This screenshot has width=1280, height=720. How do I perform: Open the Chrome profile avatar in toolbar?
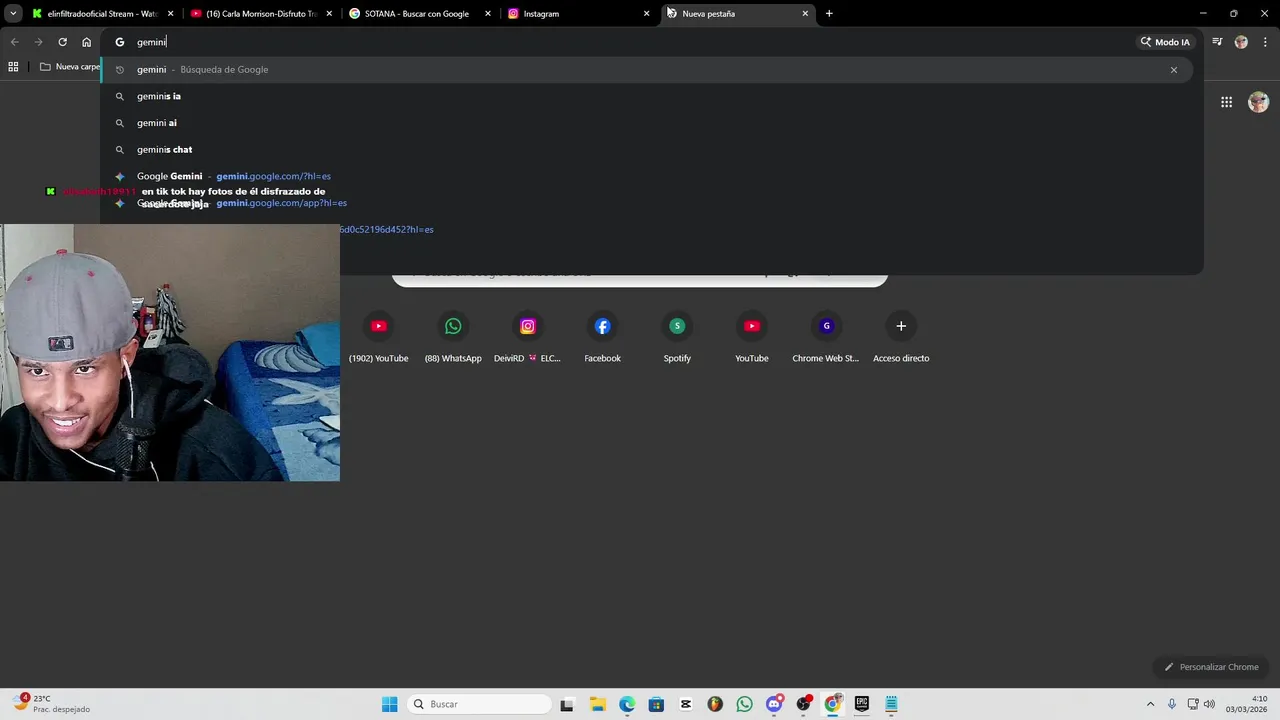click(1241, 42)
